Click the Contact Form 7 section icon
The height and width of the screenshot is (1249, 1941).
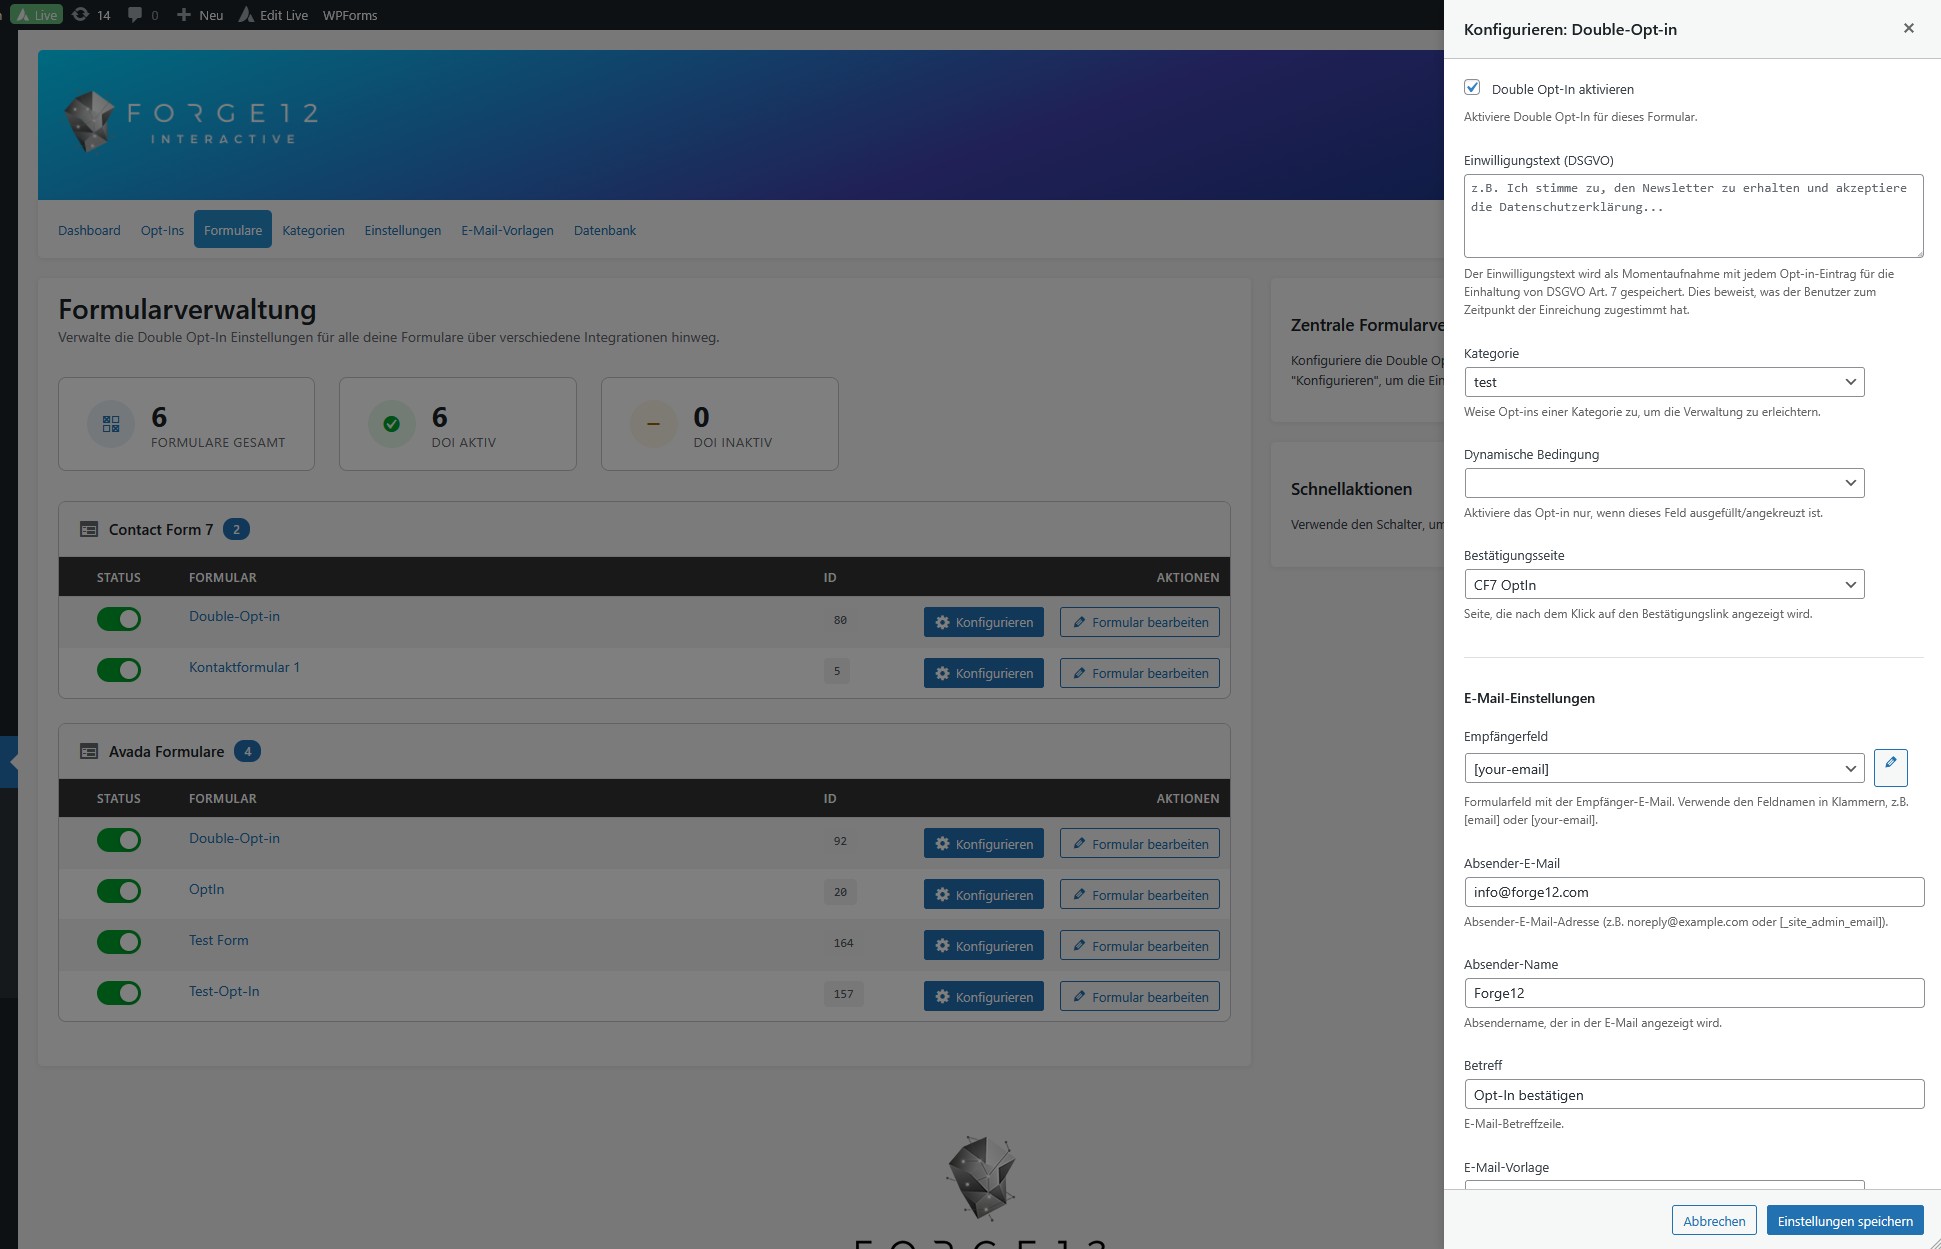89,530
